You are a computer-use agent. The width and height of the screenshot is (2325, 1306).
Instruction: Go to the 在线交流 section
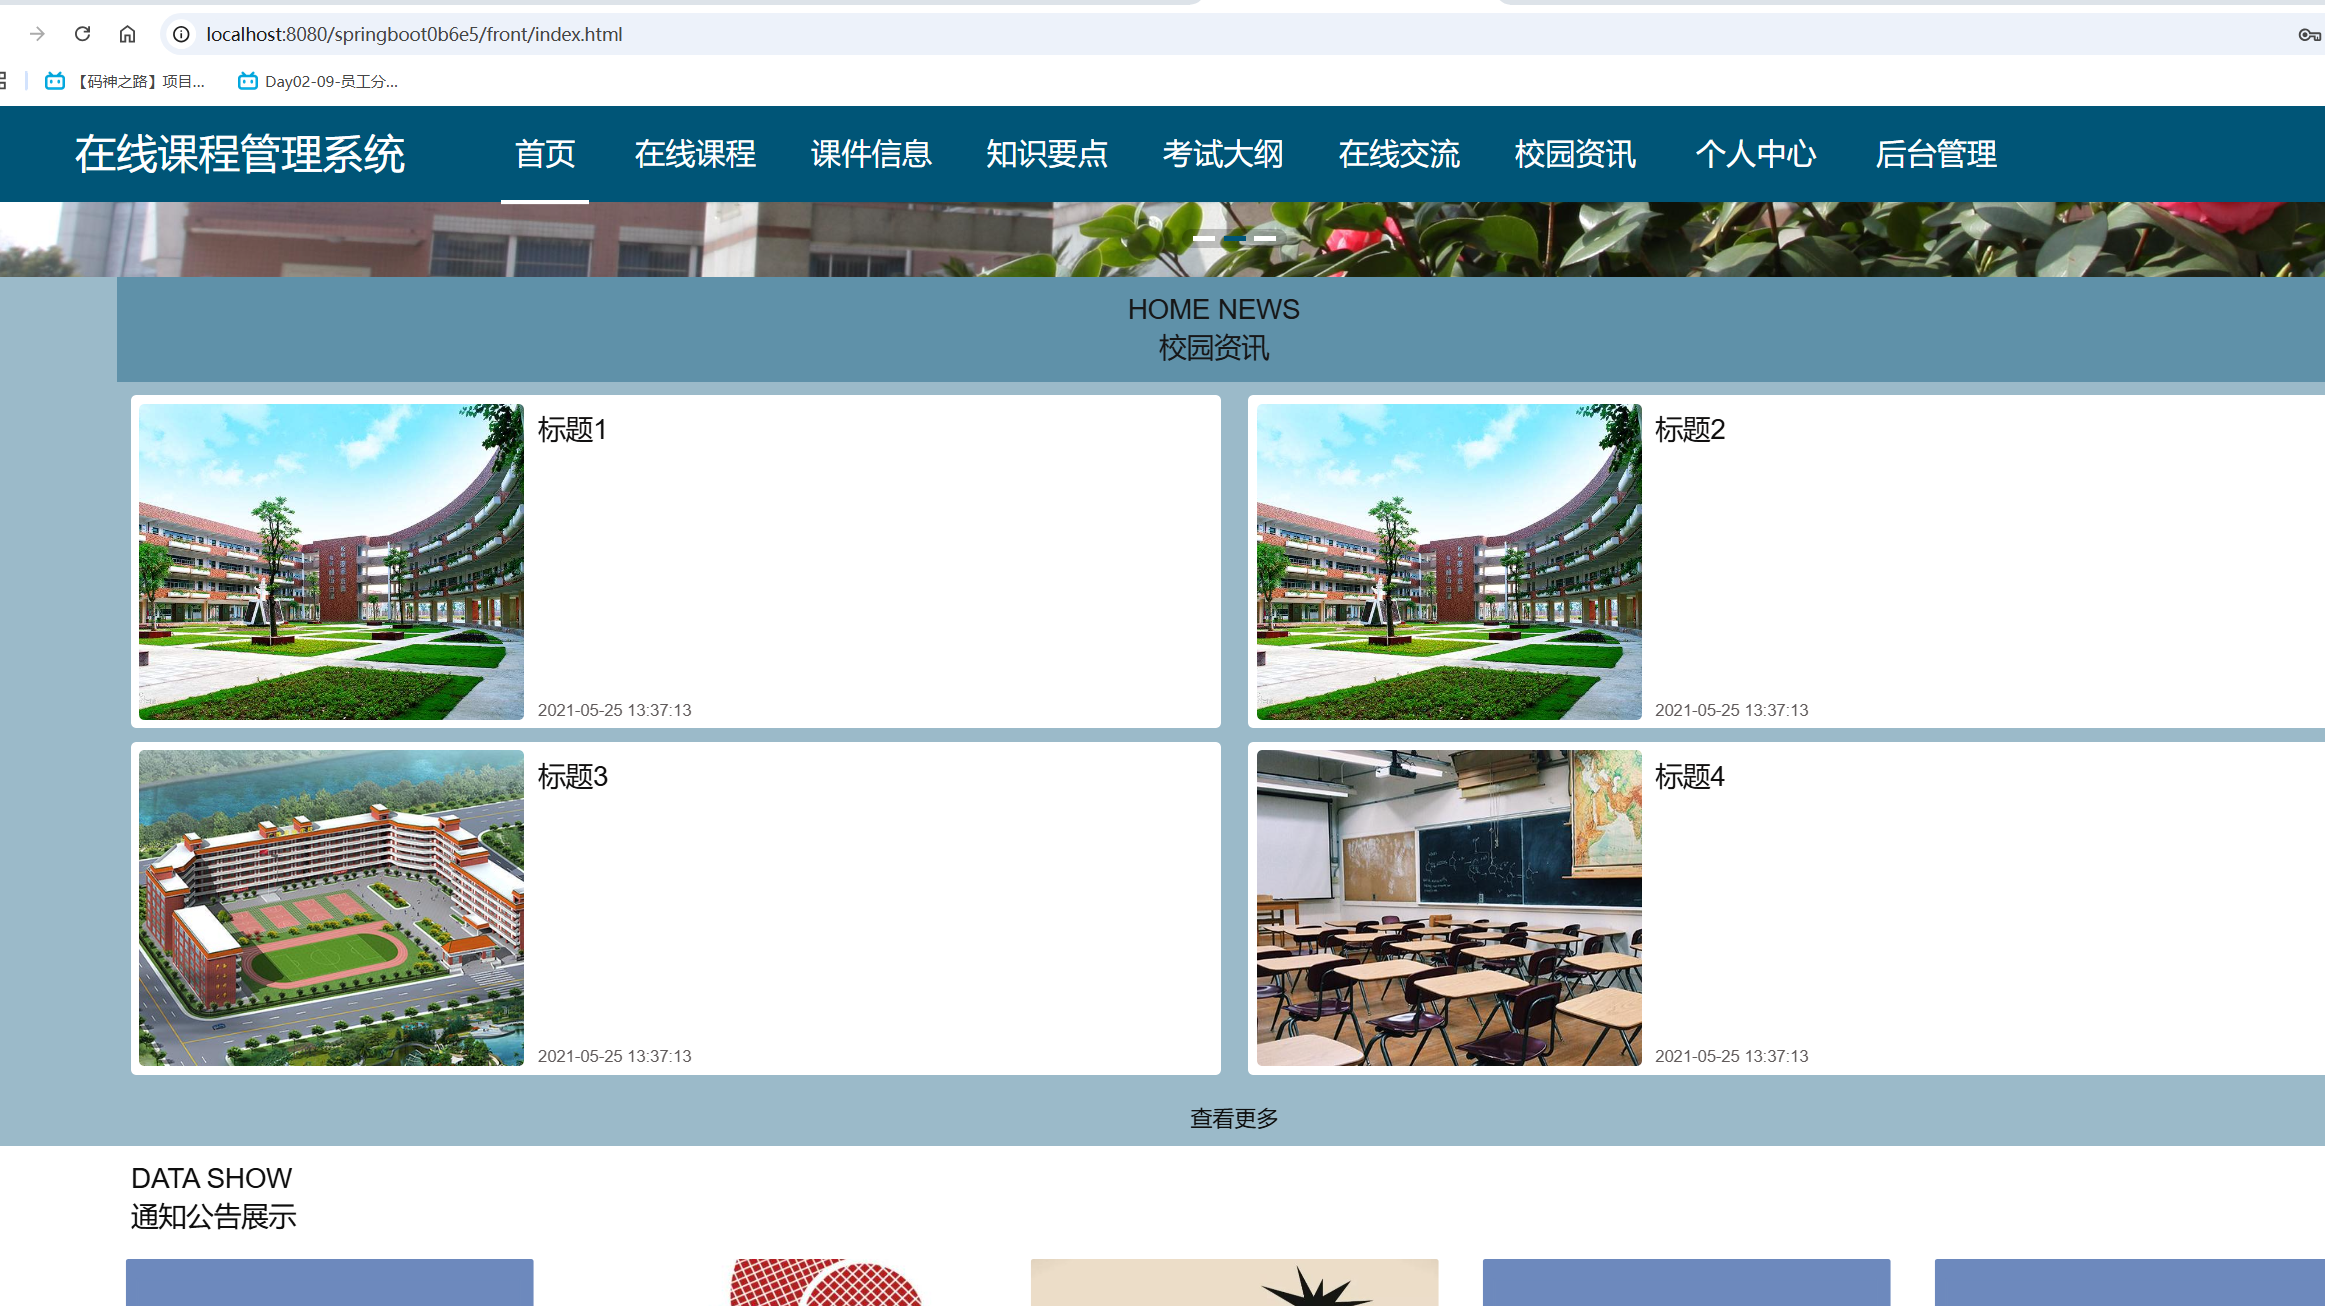(1398, 154)
